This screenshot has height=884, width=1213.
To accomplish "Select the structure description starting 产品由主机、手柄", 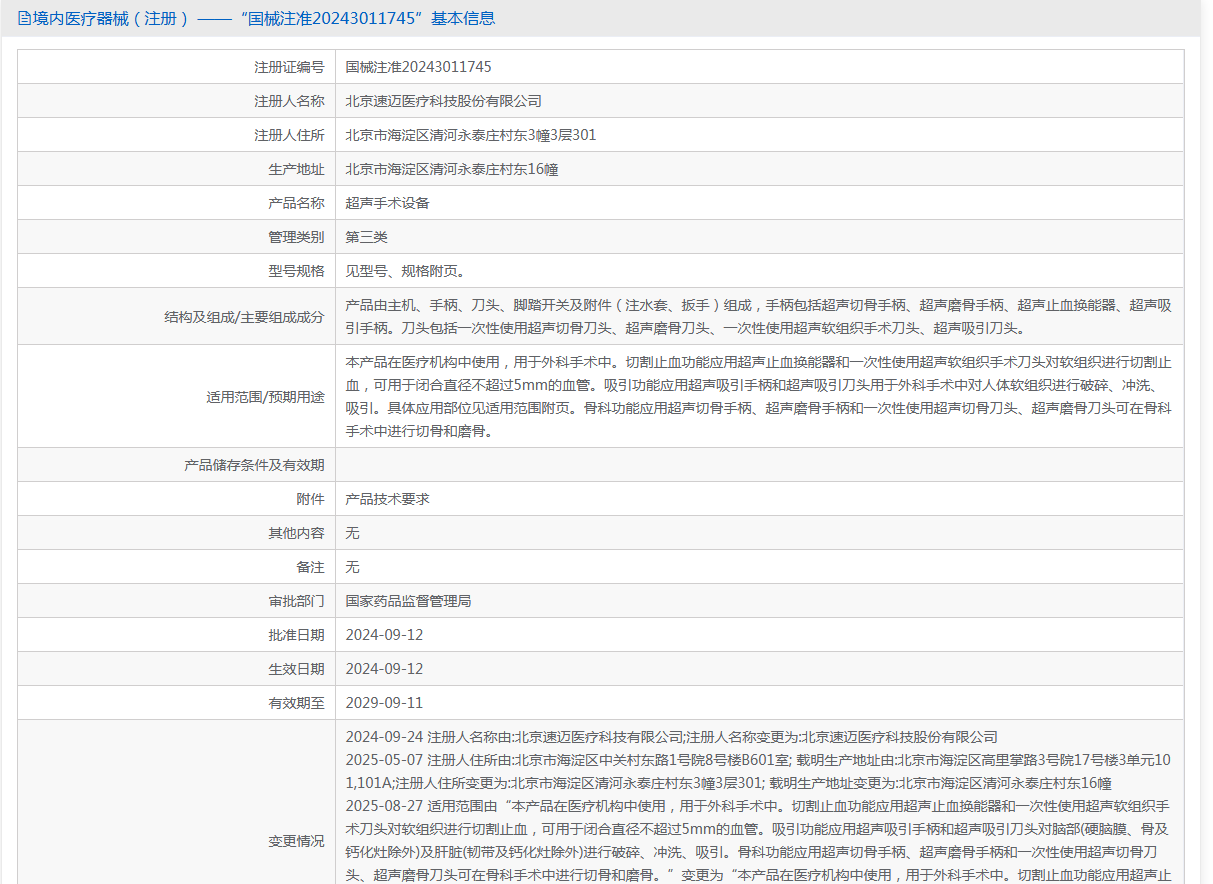I will point(759,316).
